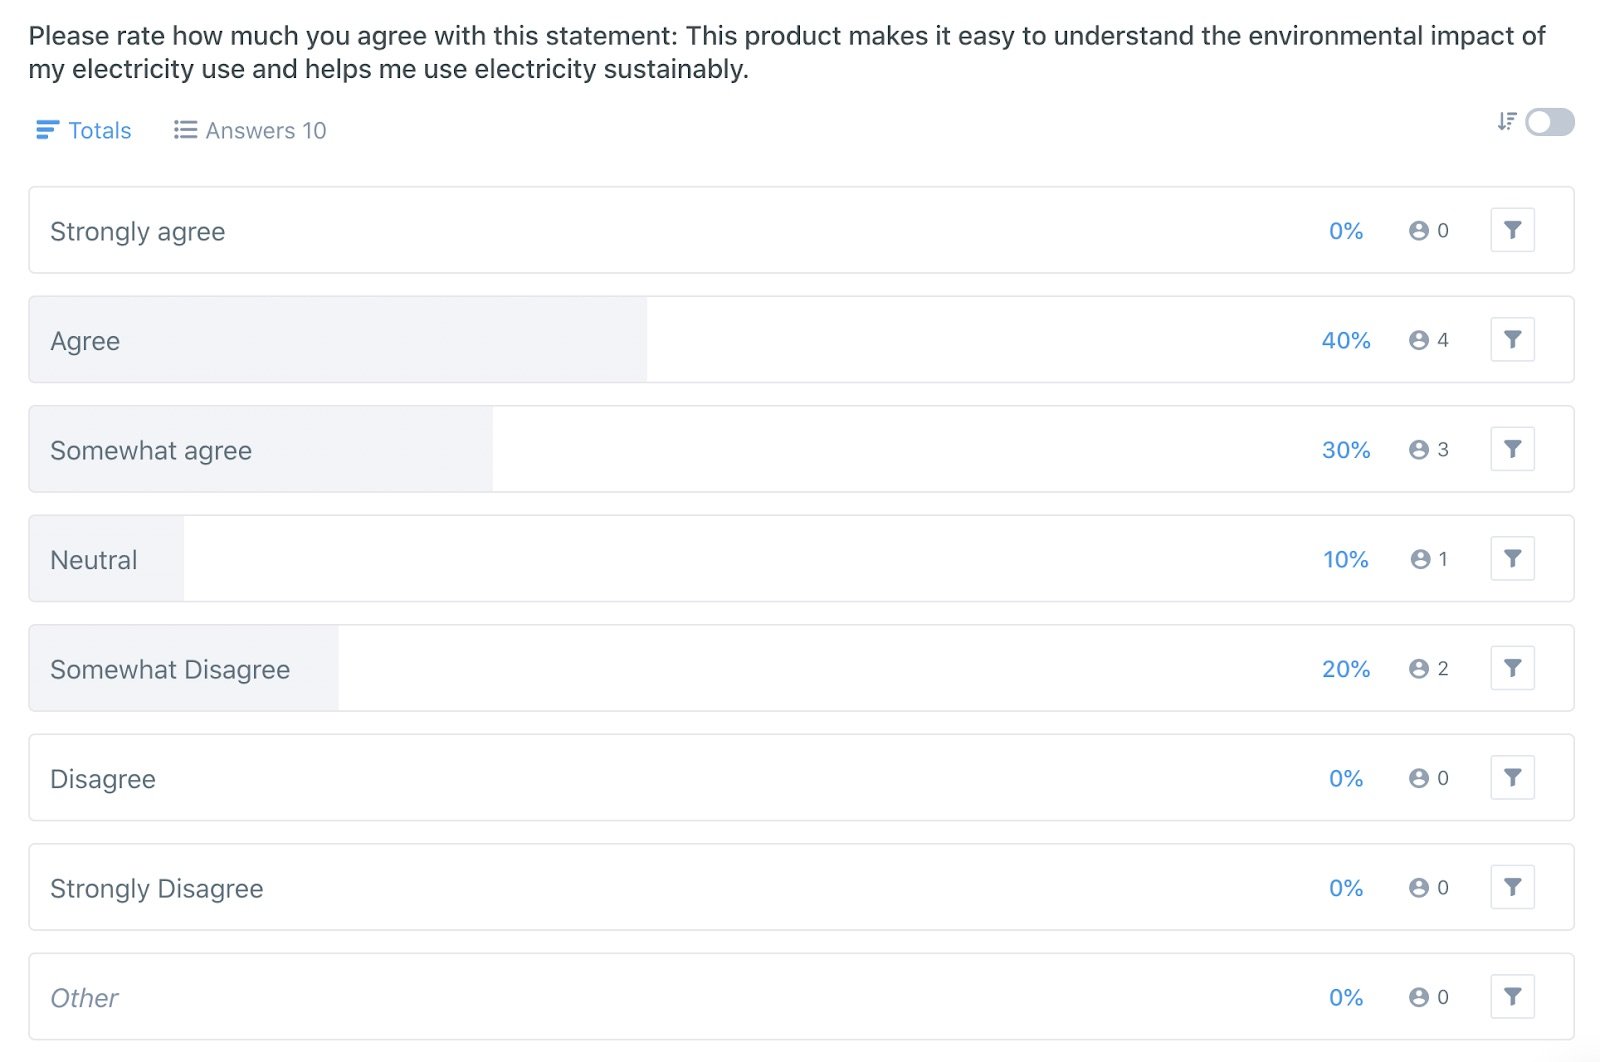Screen dimensions: 1600x1062
Task: Select the Other answer row
Action: click(801, 996)
